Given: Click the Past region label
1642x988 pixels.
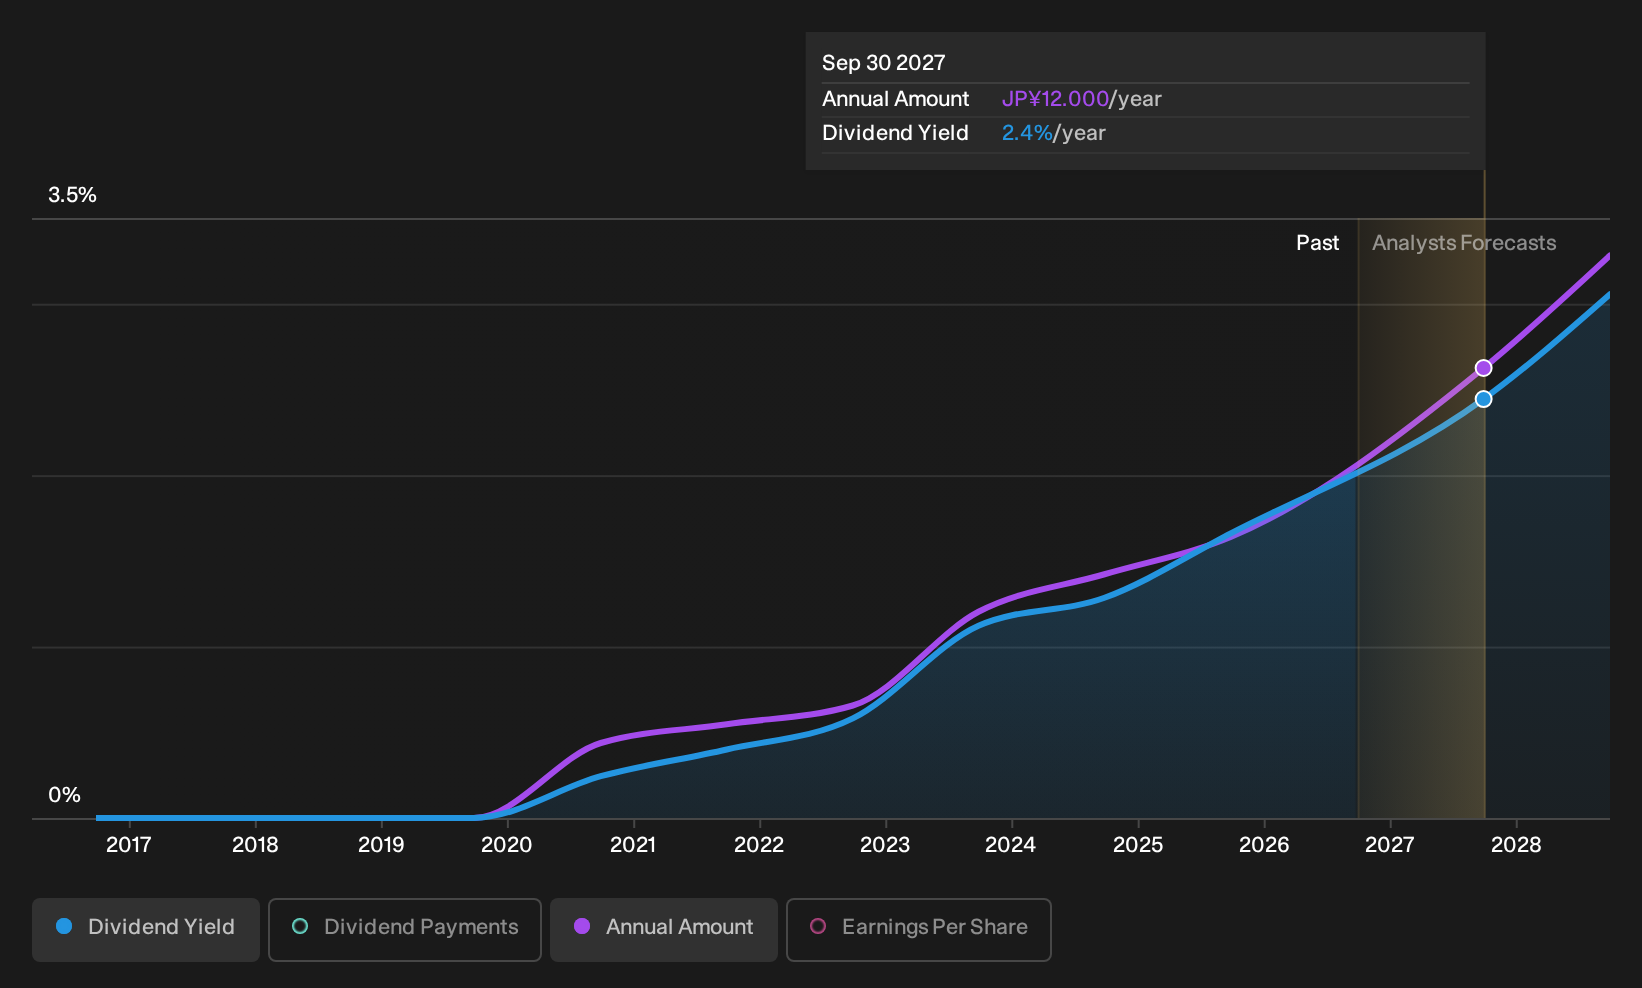Looking at the screenshot, I should click(x=1317, y=243).
